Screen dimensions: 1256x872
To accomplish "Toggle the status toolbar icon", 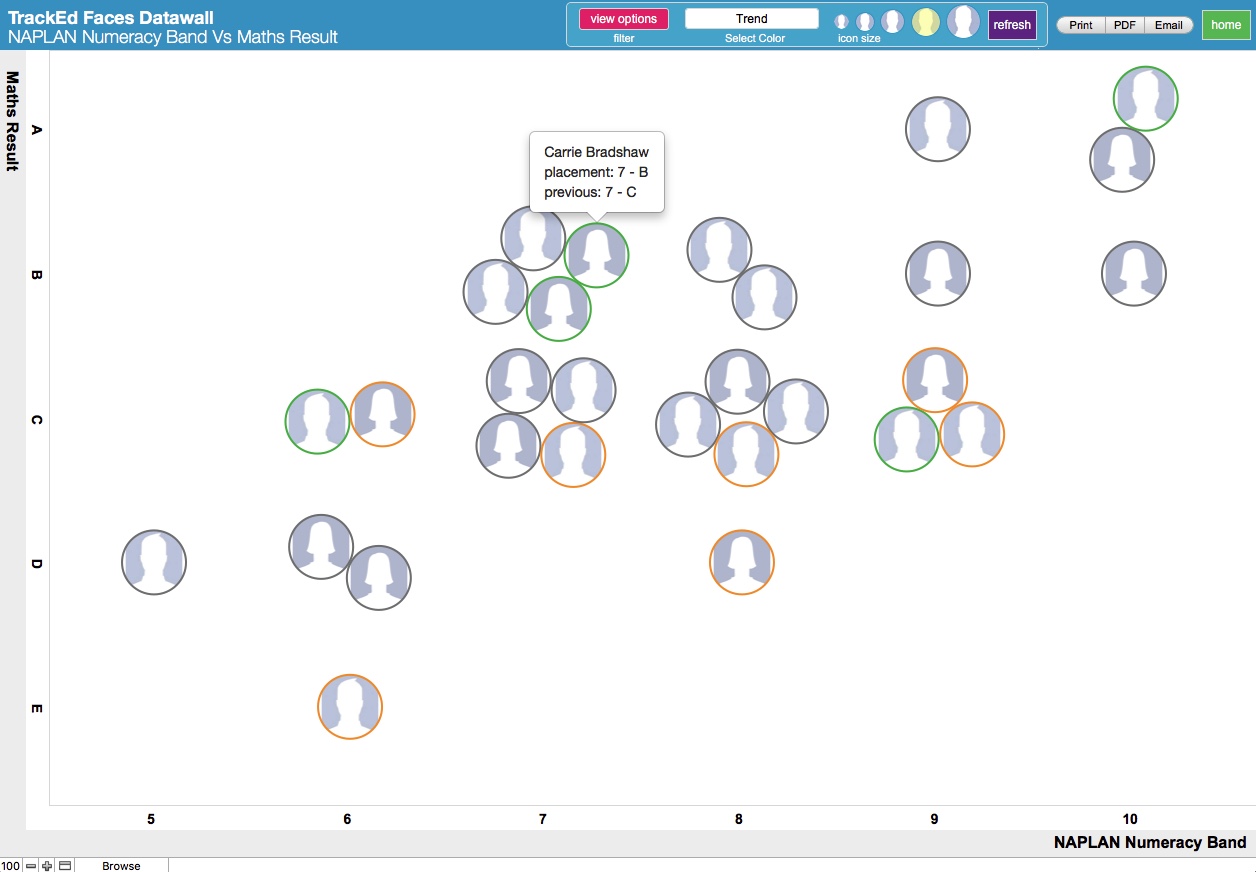I will [65, 865].
